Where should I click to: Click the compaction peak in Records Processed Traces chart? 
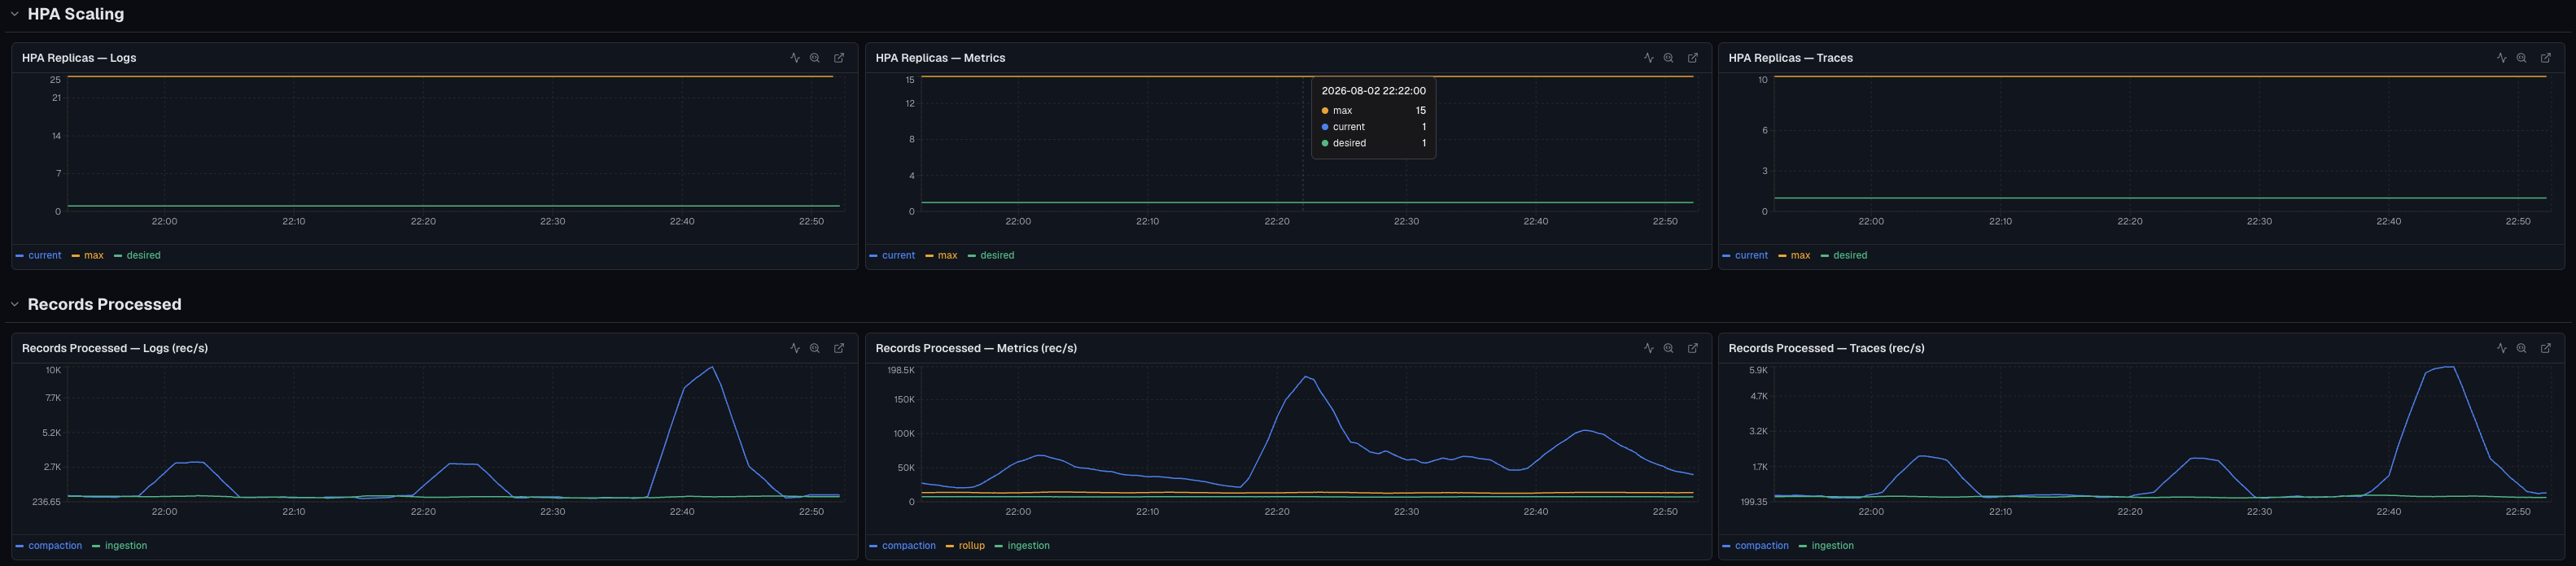click(x=2446, y=368)
